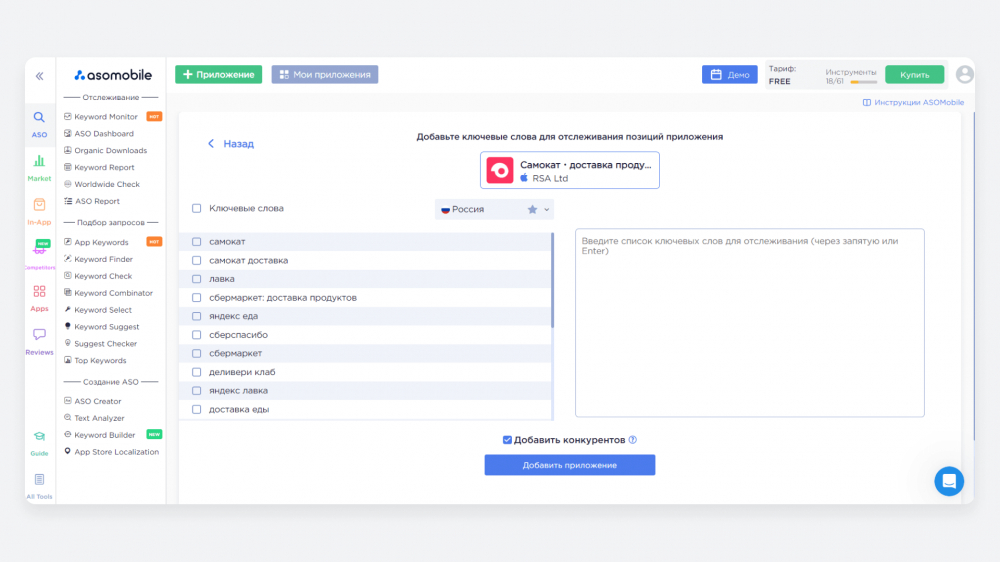Click the ASO Dashboard menu icon

[68, 133]
